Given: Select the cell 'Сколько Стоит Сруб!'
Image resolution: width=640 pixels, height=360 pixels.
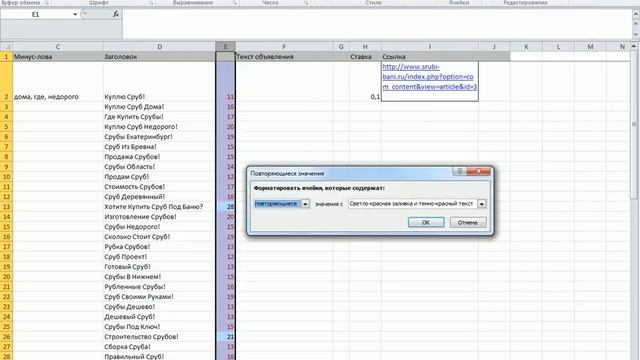Looking at the screenshot, I should pyautogui.click(x=159, y=237).
